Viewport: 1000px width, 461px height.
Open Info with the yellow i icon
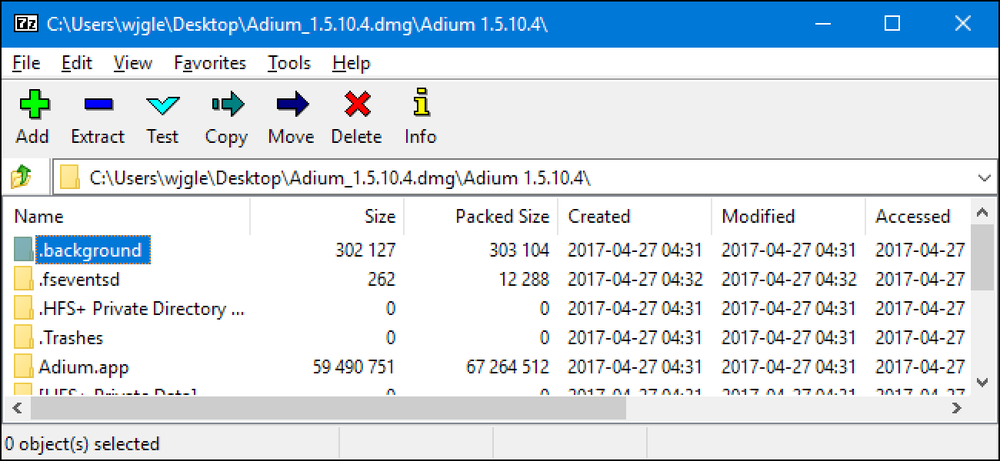(x=421, y=102)
